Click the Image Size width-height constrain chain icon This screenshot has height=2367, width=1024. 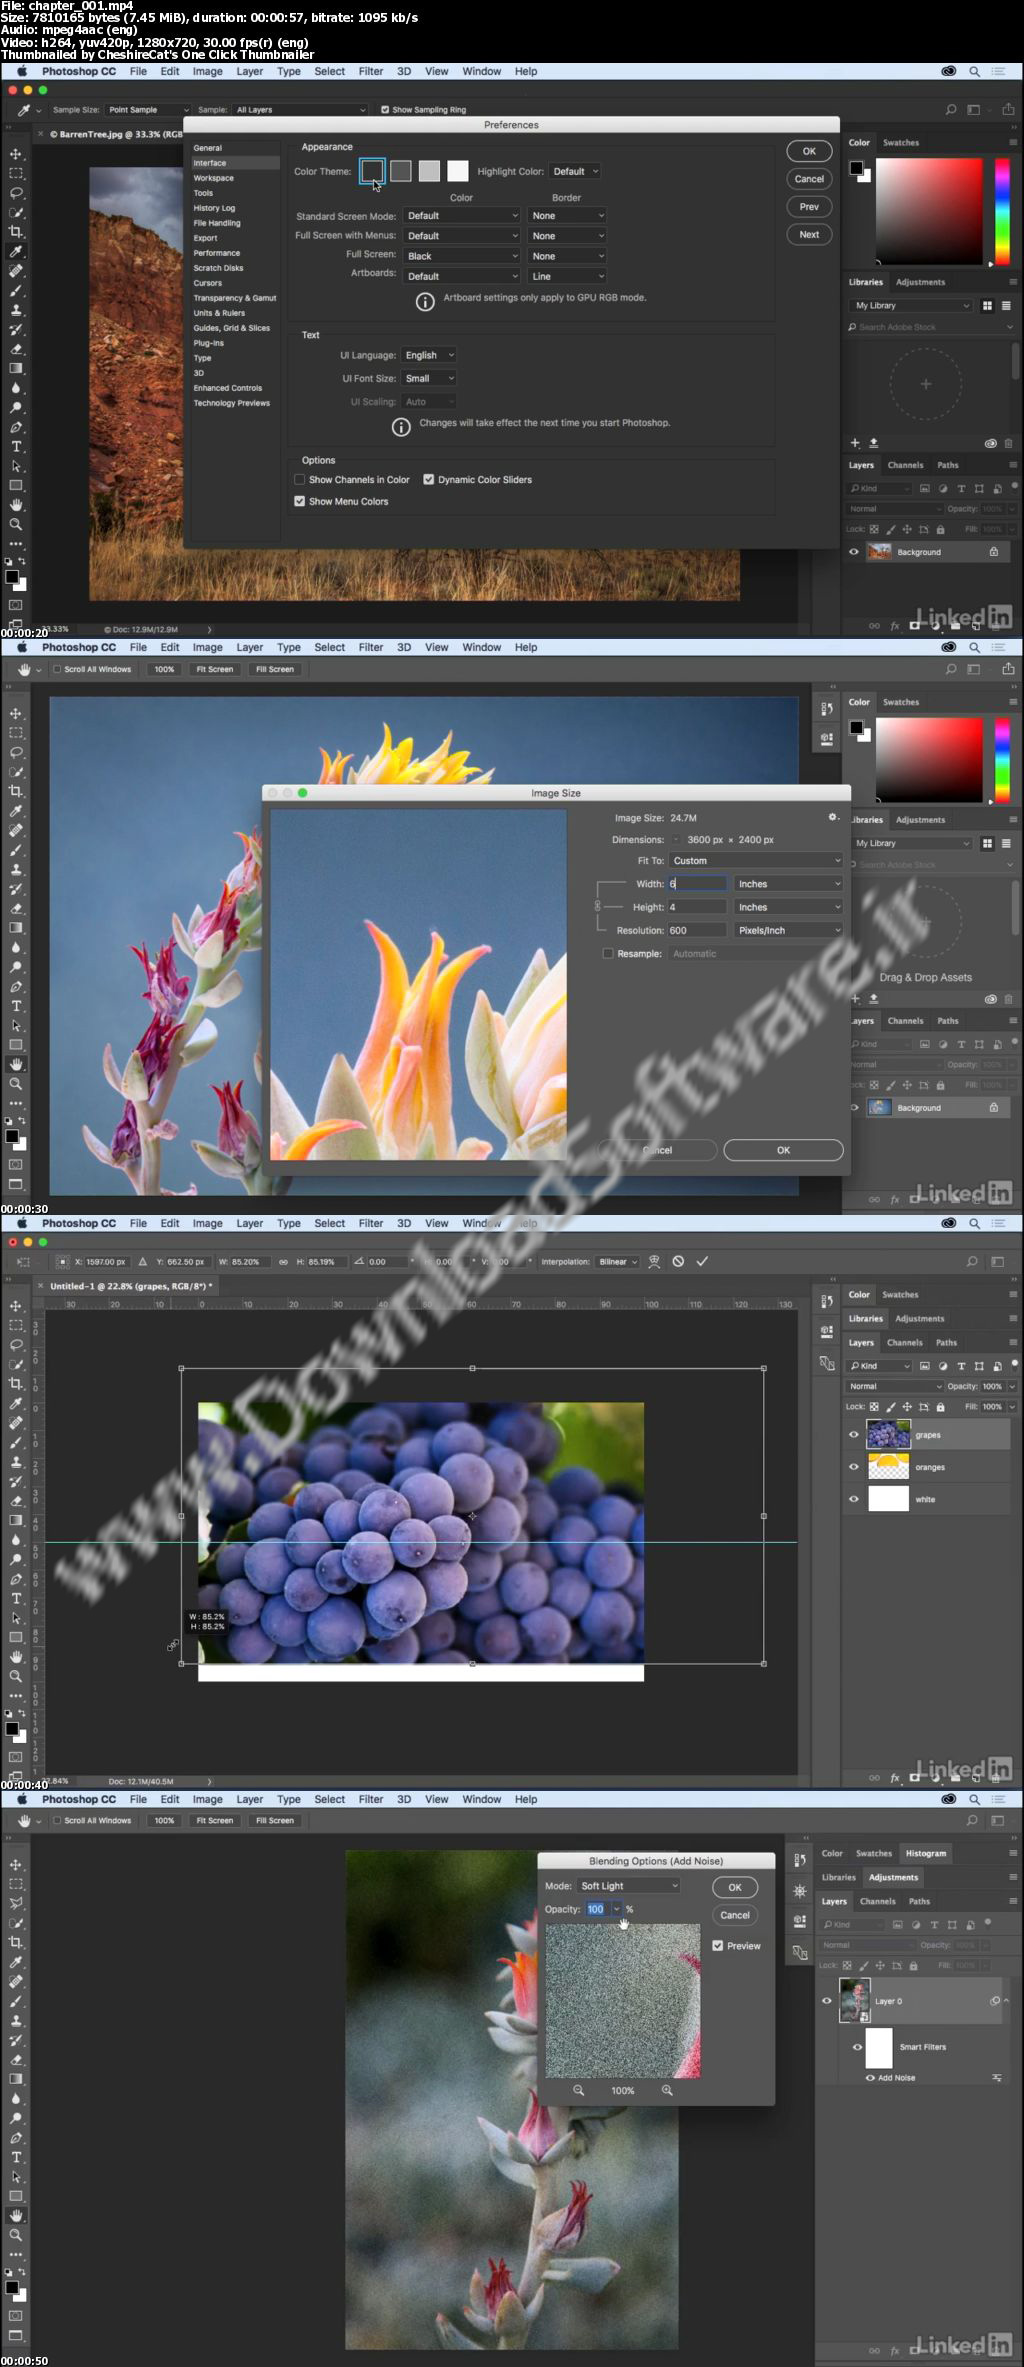coord(598,905)
